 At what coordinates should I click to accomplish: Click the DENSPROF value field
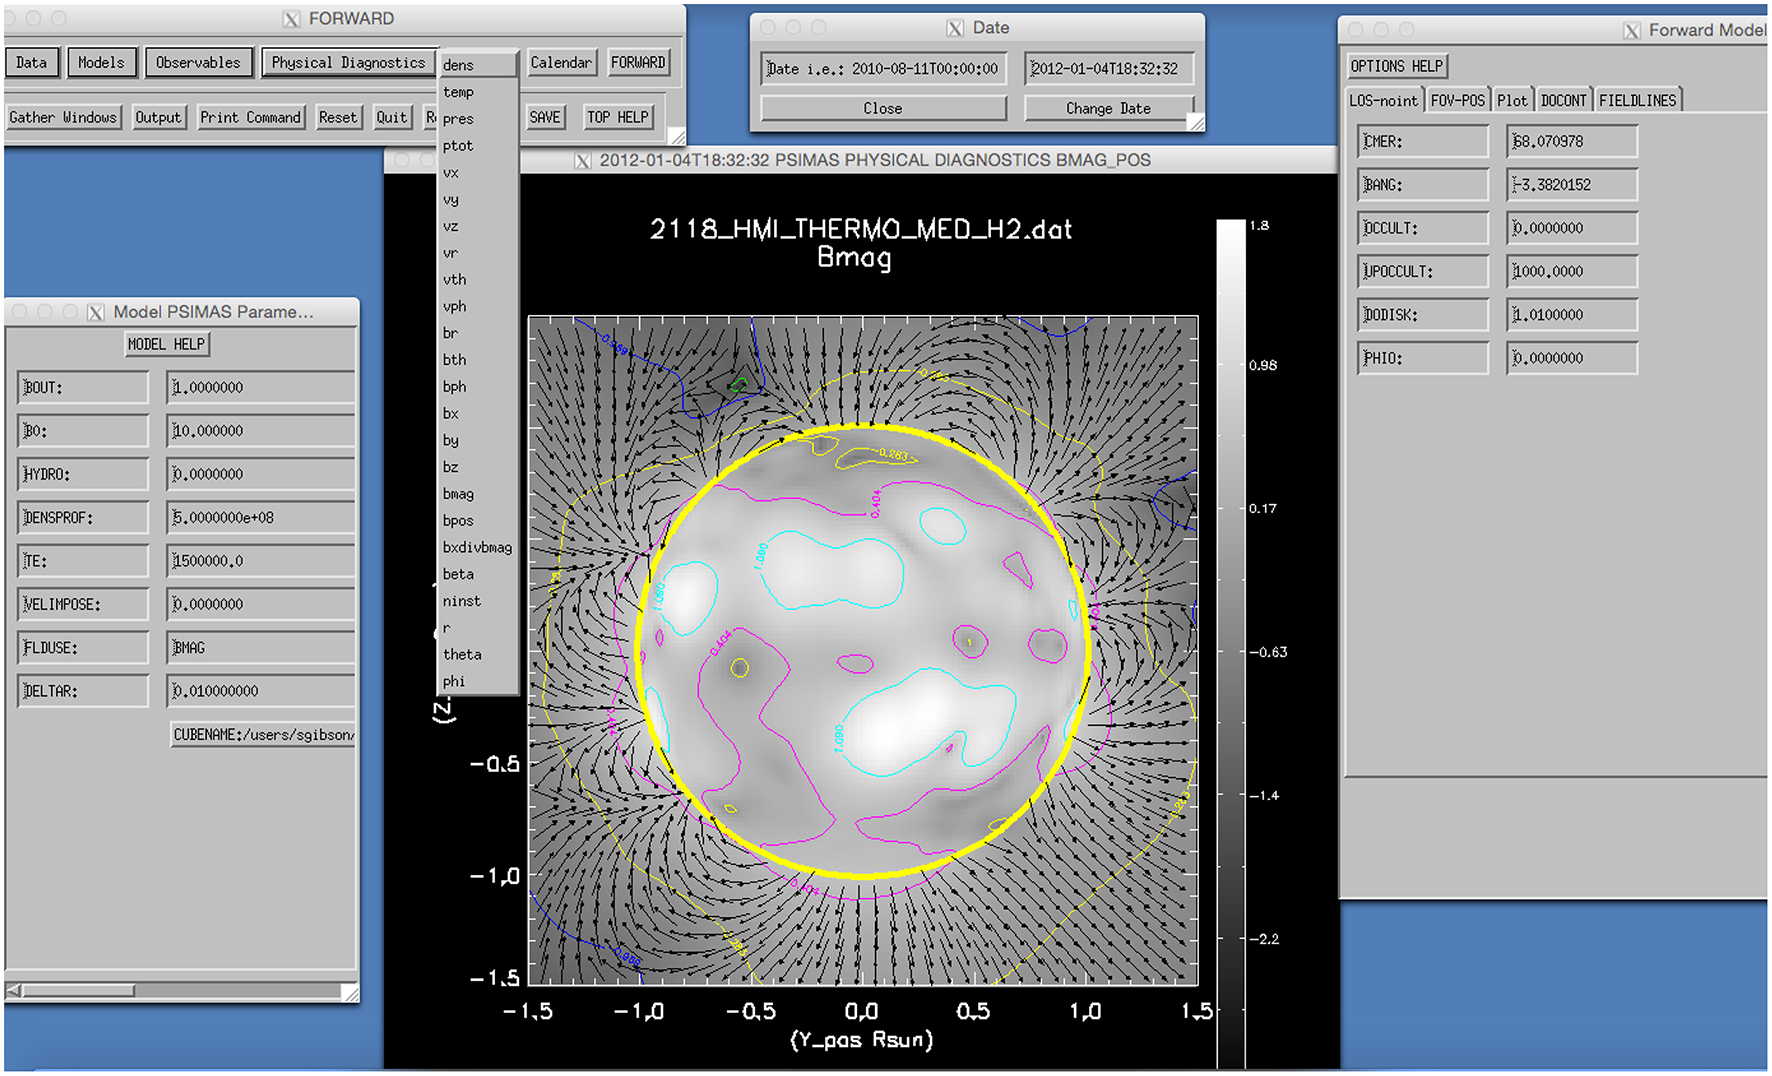point(260,518)
